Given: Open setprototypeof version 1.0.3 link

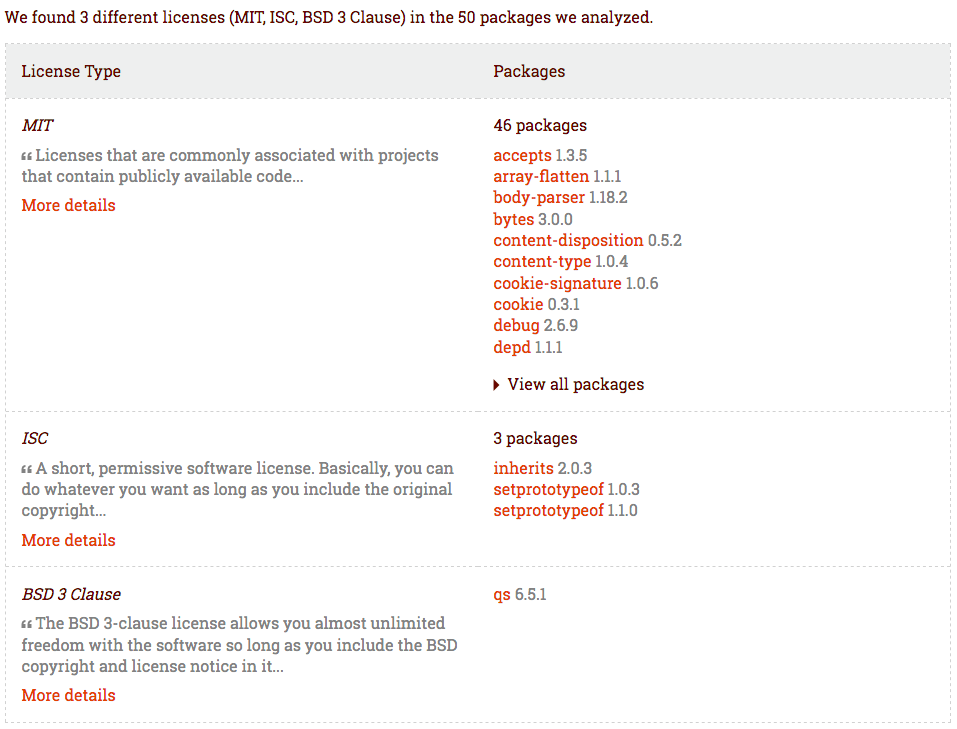Looking at the screenshot, I should [x=548, y=489].
